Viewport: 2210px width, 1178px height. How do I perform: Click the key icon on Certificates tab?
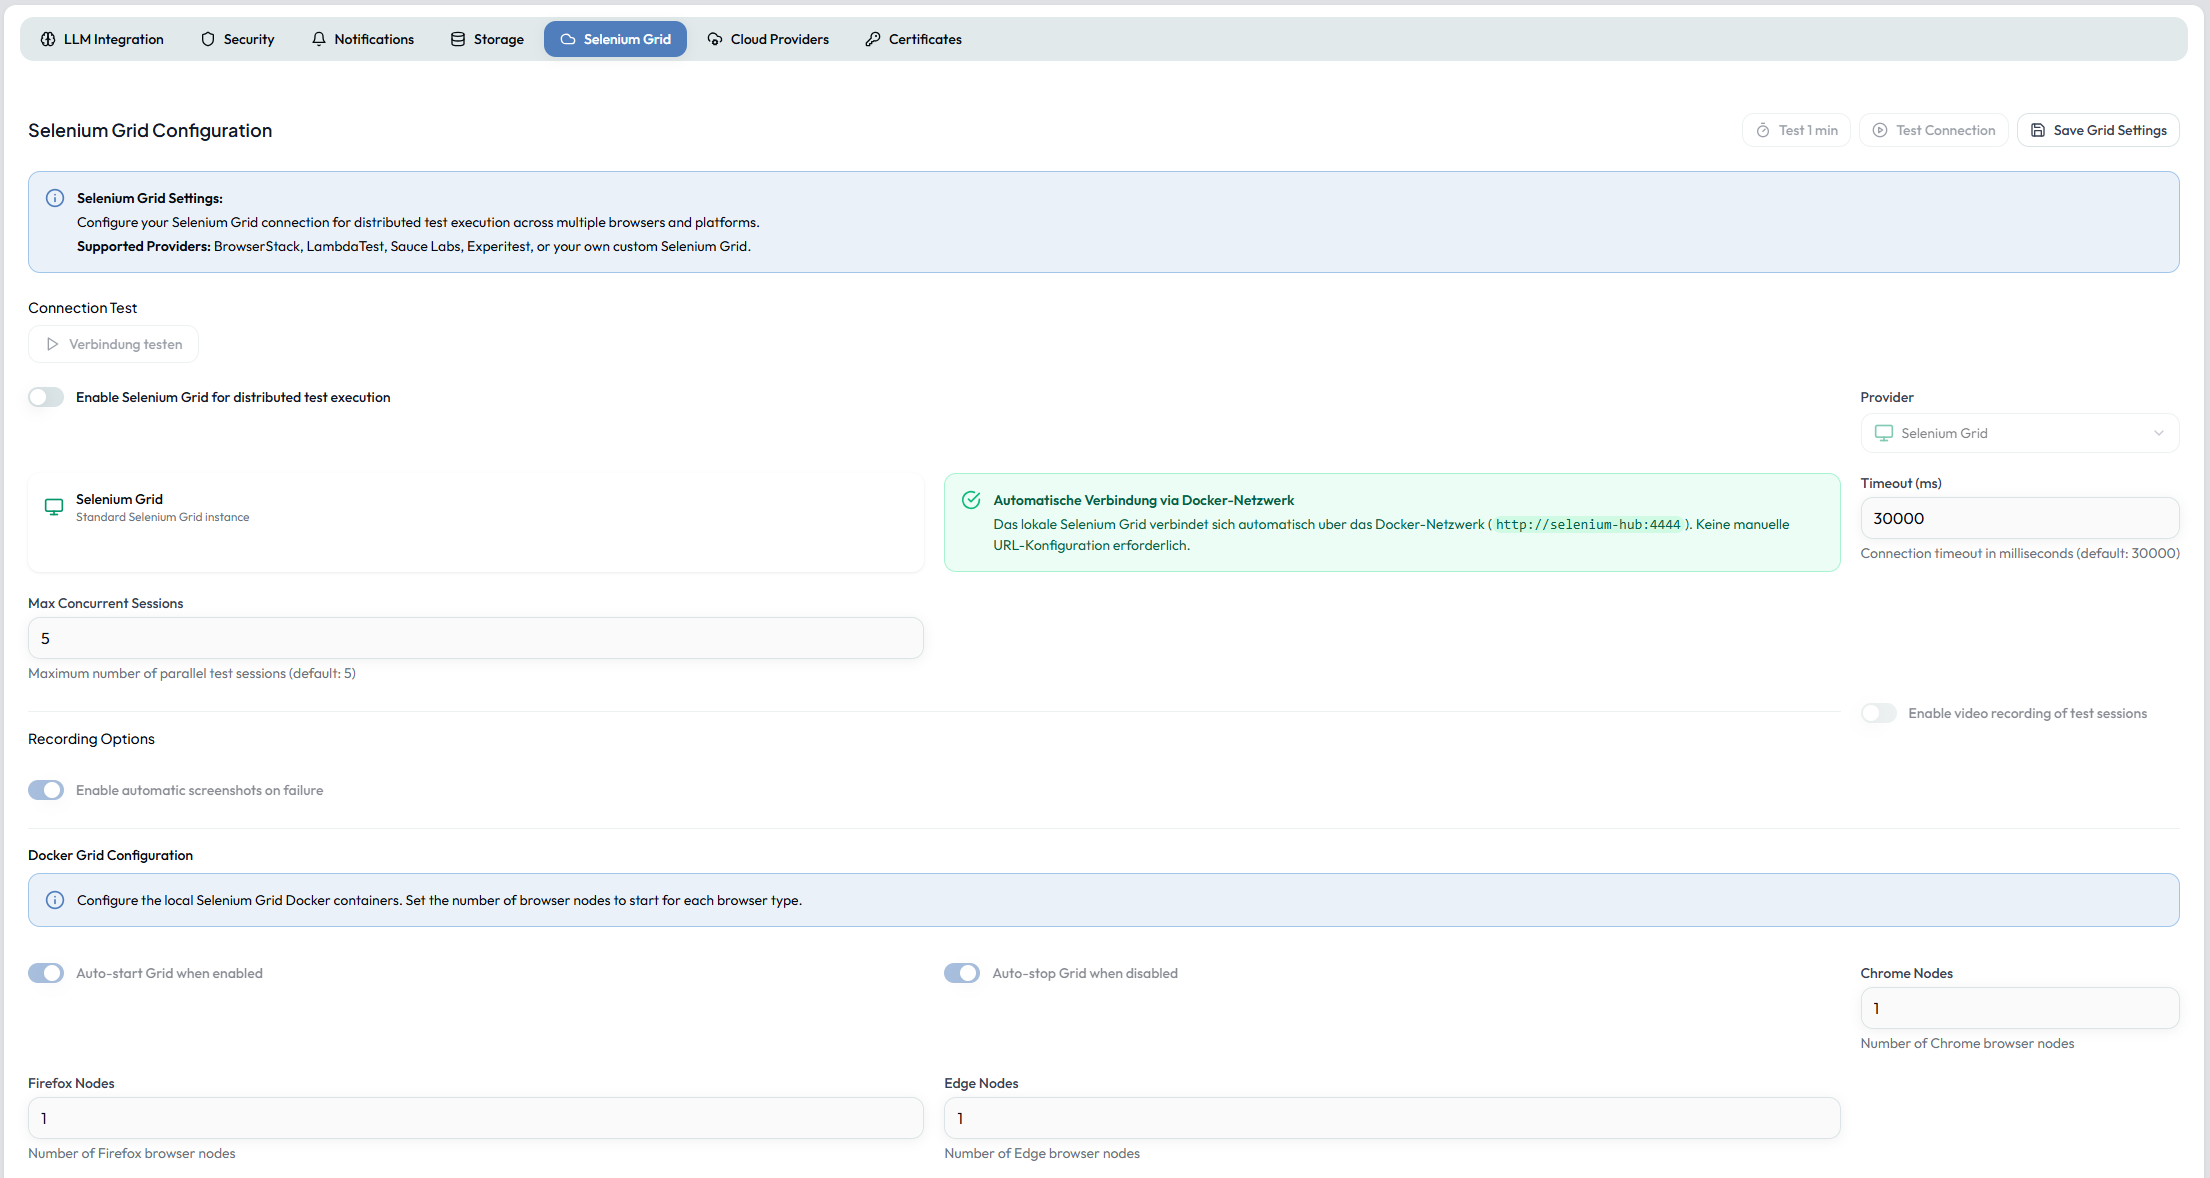873,39
